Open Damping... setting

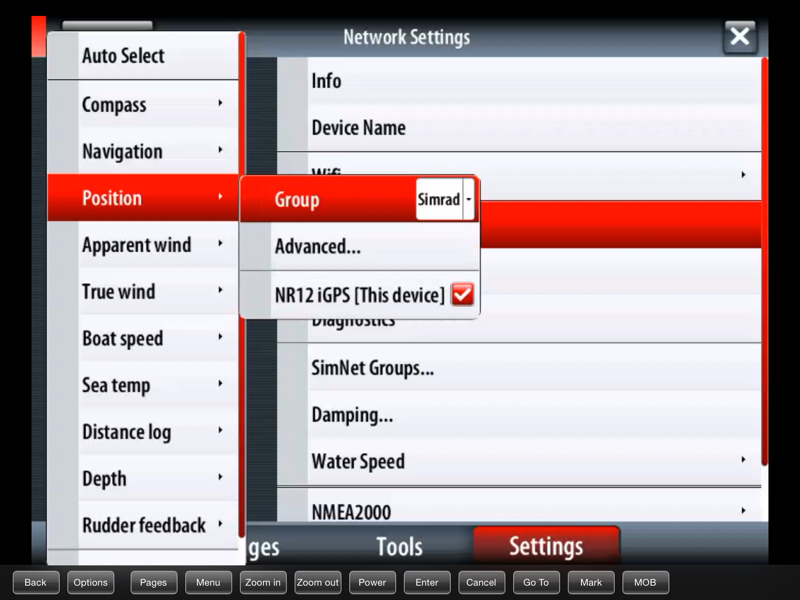coord(519,415)
